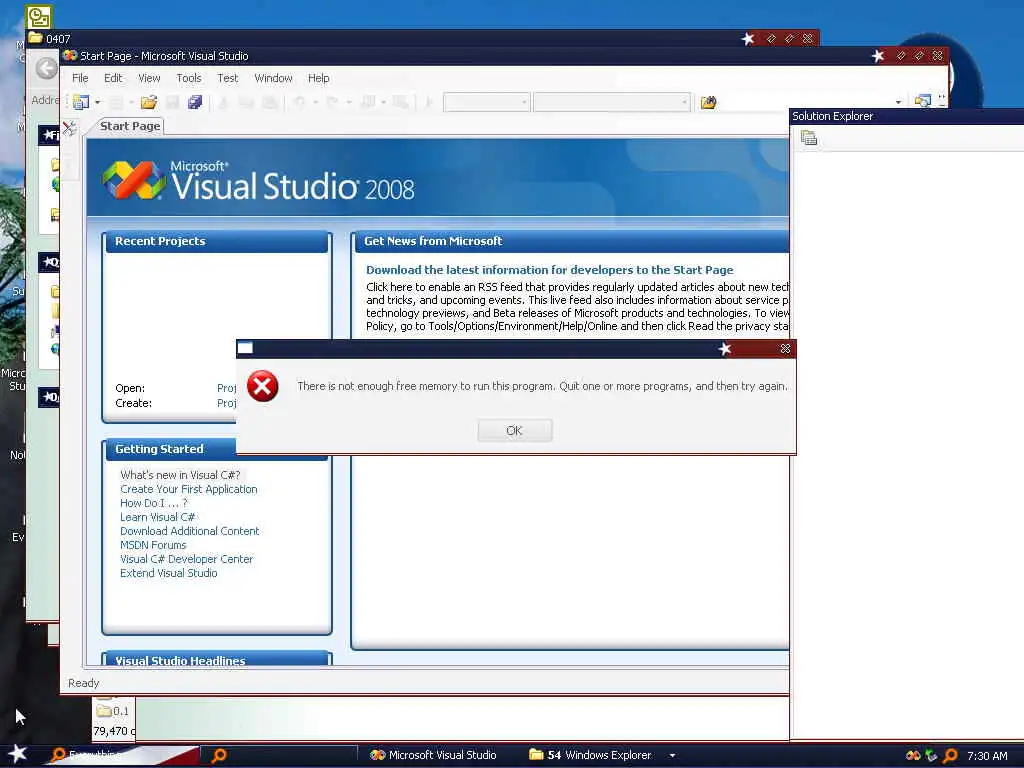Screen dimensions: 1024x768
Task: Click the Visual Studio icon in title bar
Action: pyautogui.click(x=70, y=56)
